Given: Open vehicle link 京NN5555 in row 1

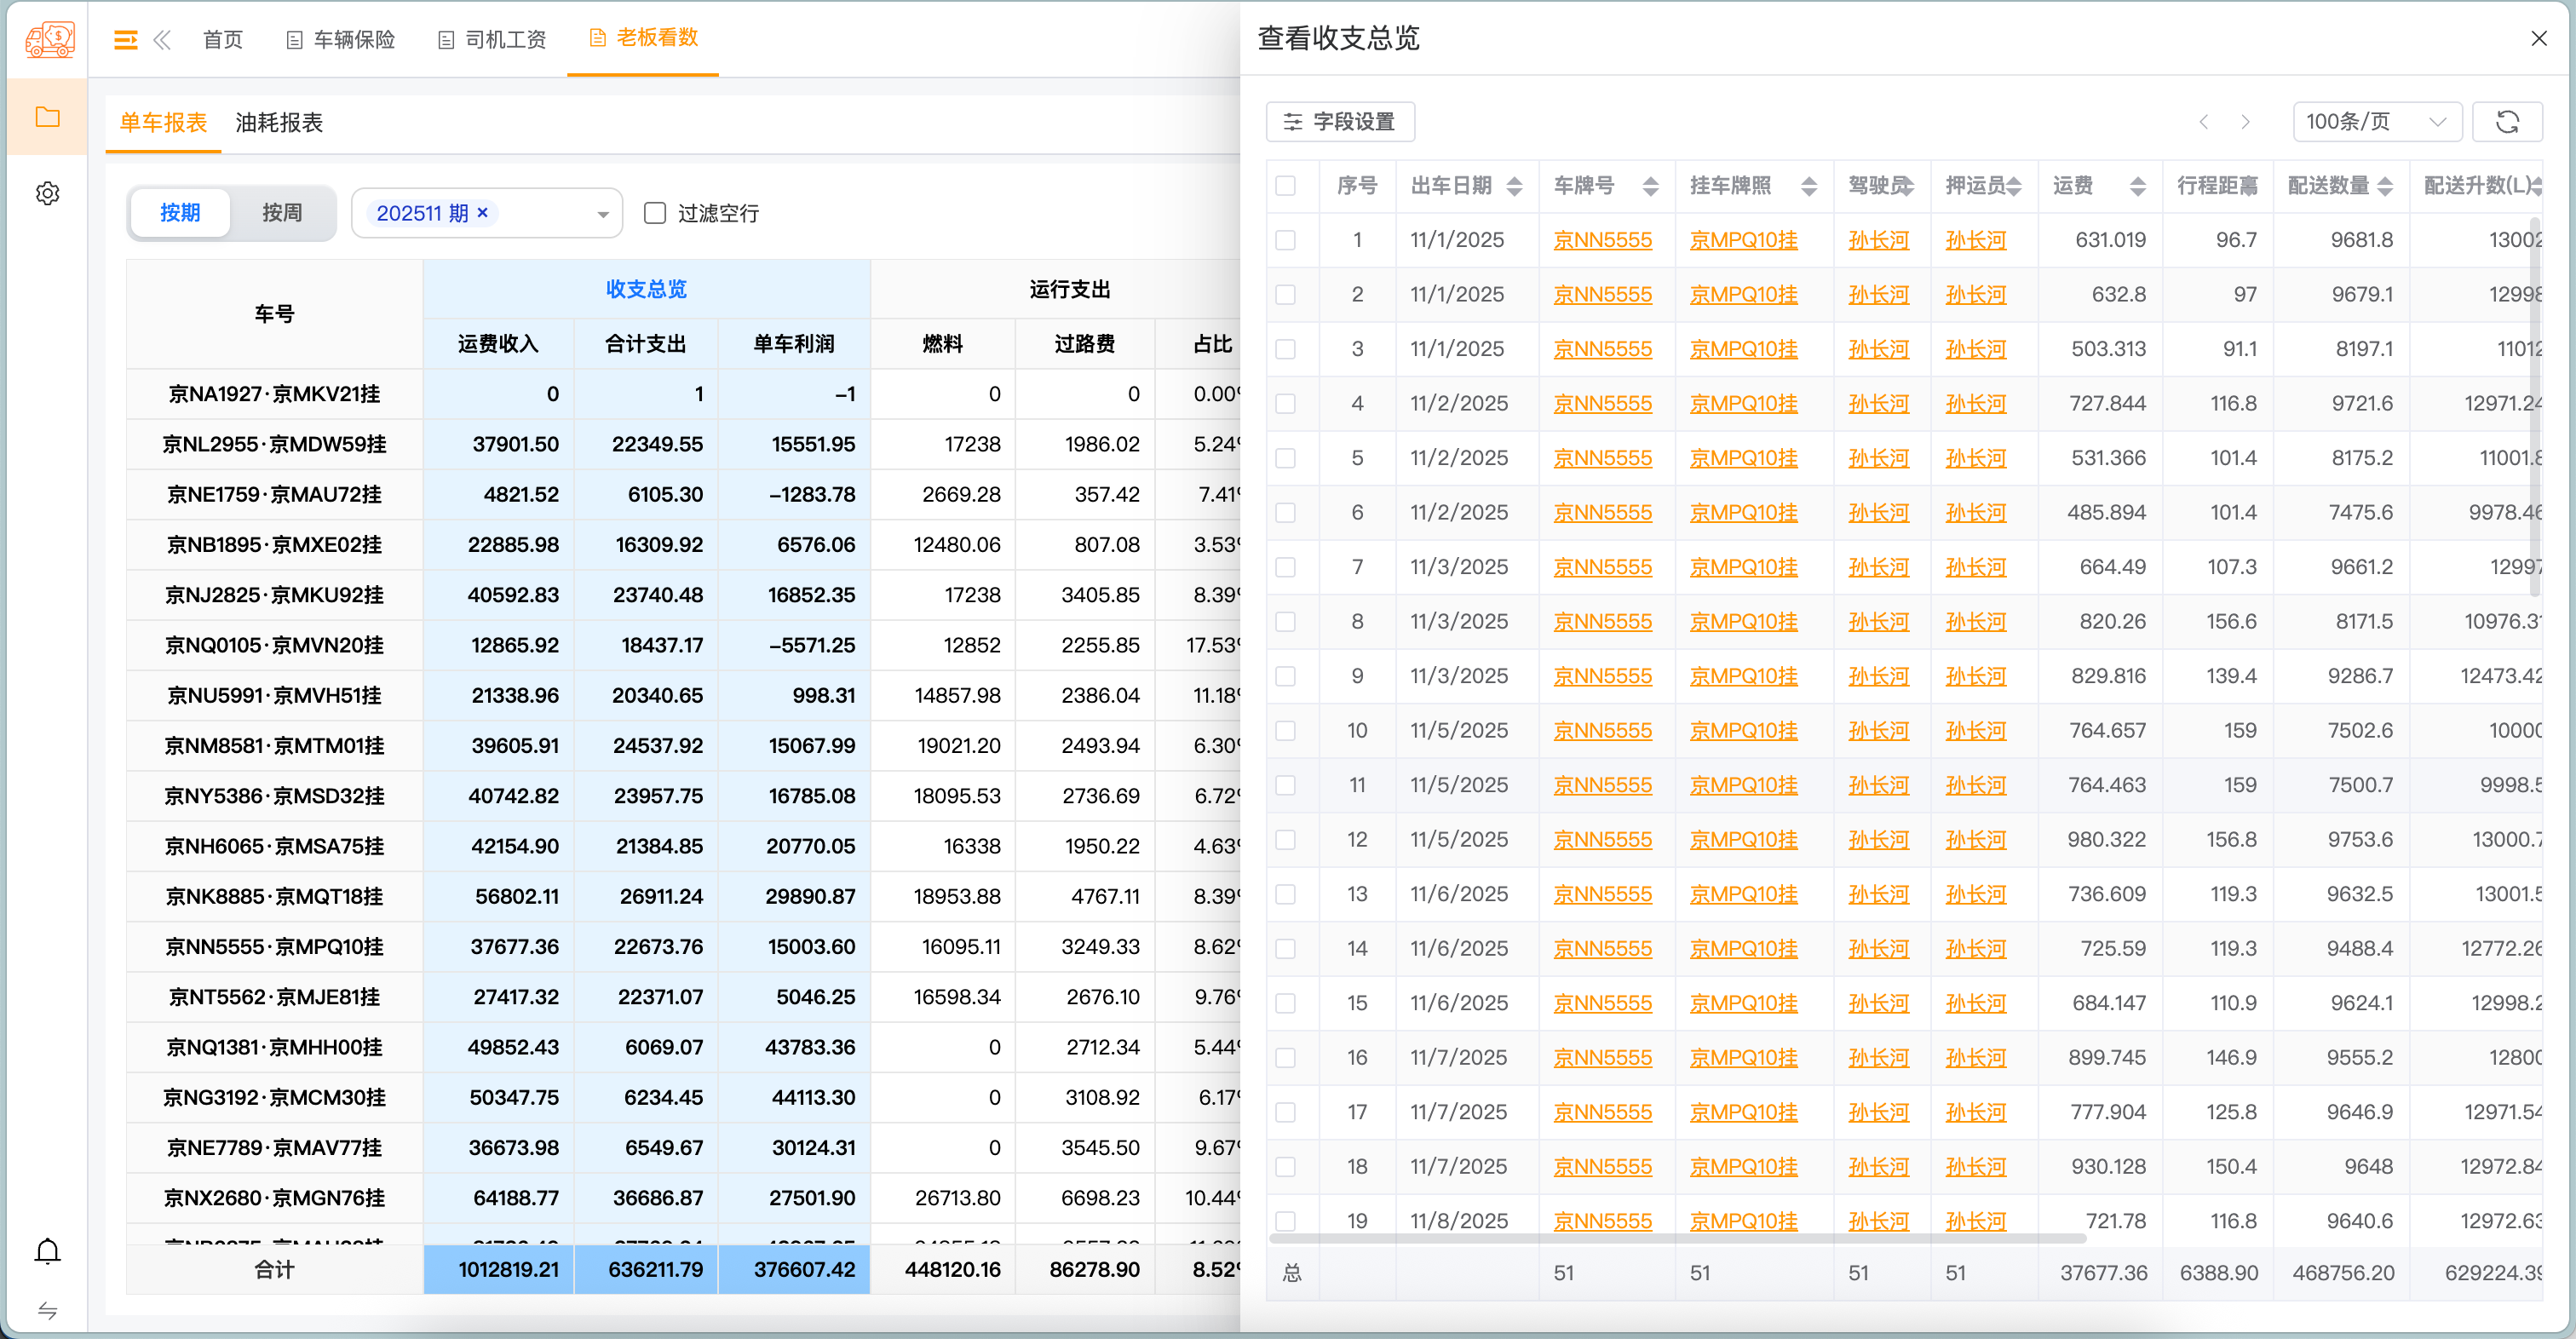Looking at the screenshot, I should tap(1604, 239).
